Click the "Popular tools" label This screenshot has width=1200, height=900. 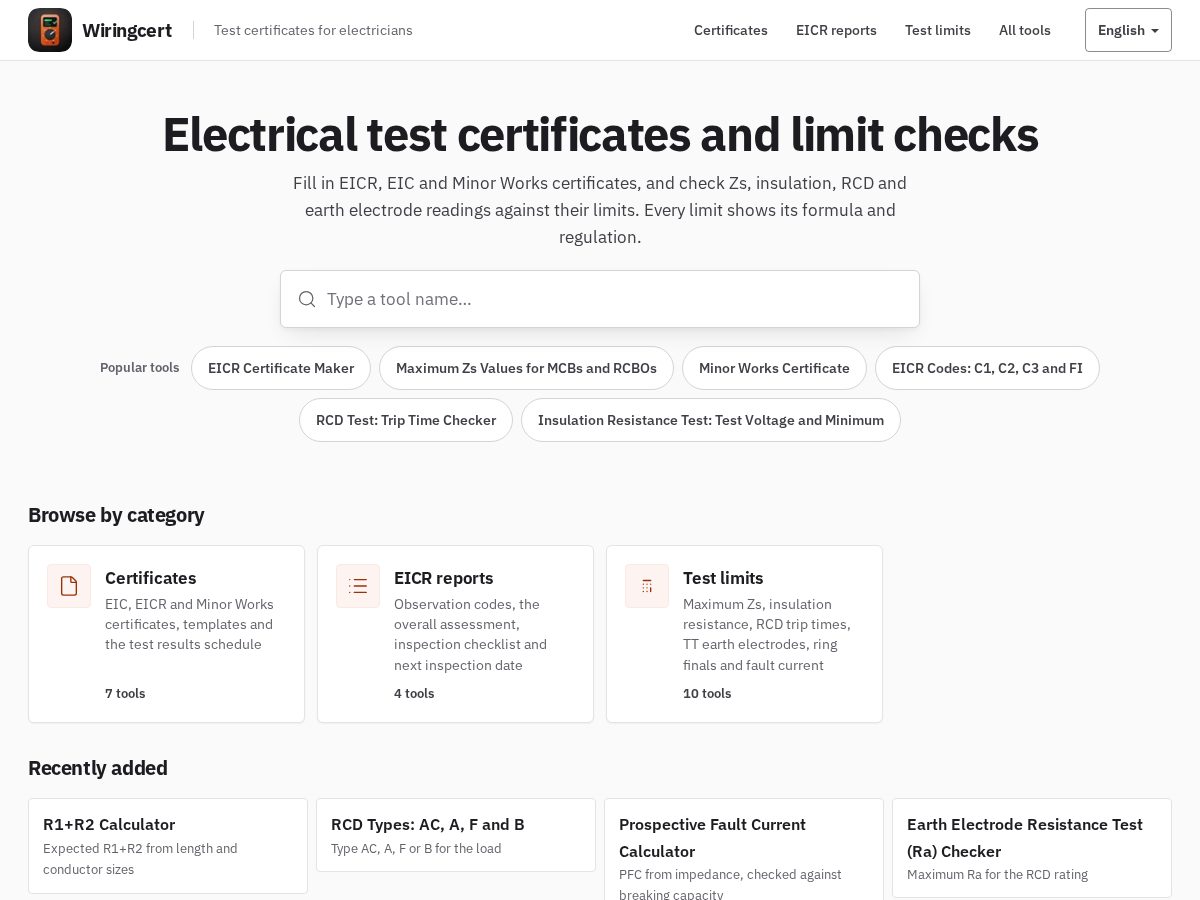pyautogui.click(x=140, y=368)
